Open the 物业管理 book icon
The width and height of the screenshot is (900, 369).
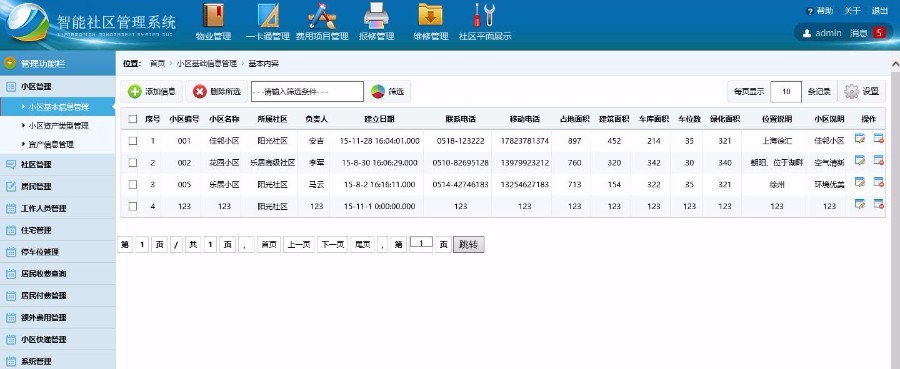[213, 16]
